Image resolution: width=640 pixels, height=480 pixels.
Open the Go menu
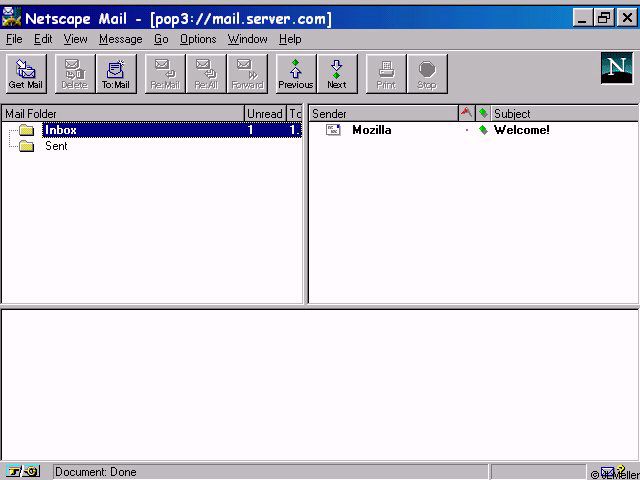point(161,39)
